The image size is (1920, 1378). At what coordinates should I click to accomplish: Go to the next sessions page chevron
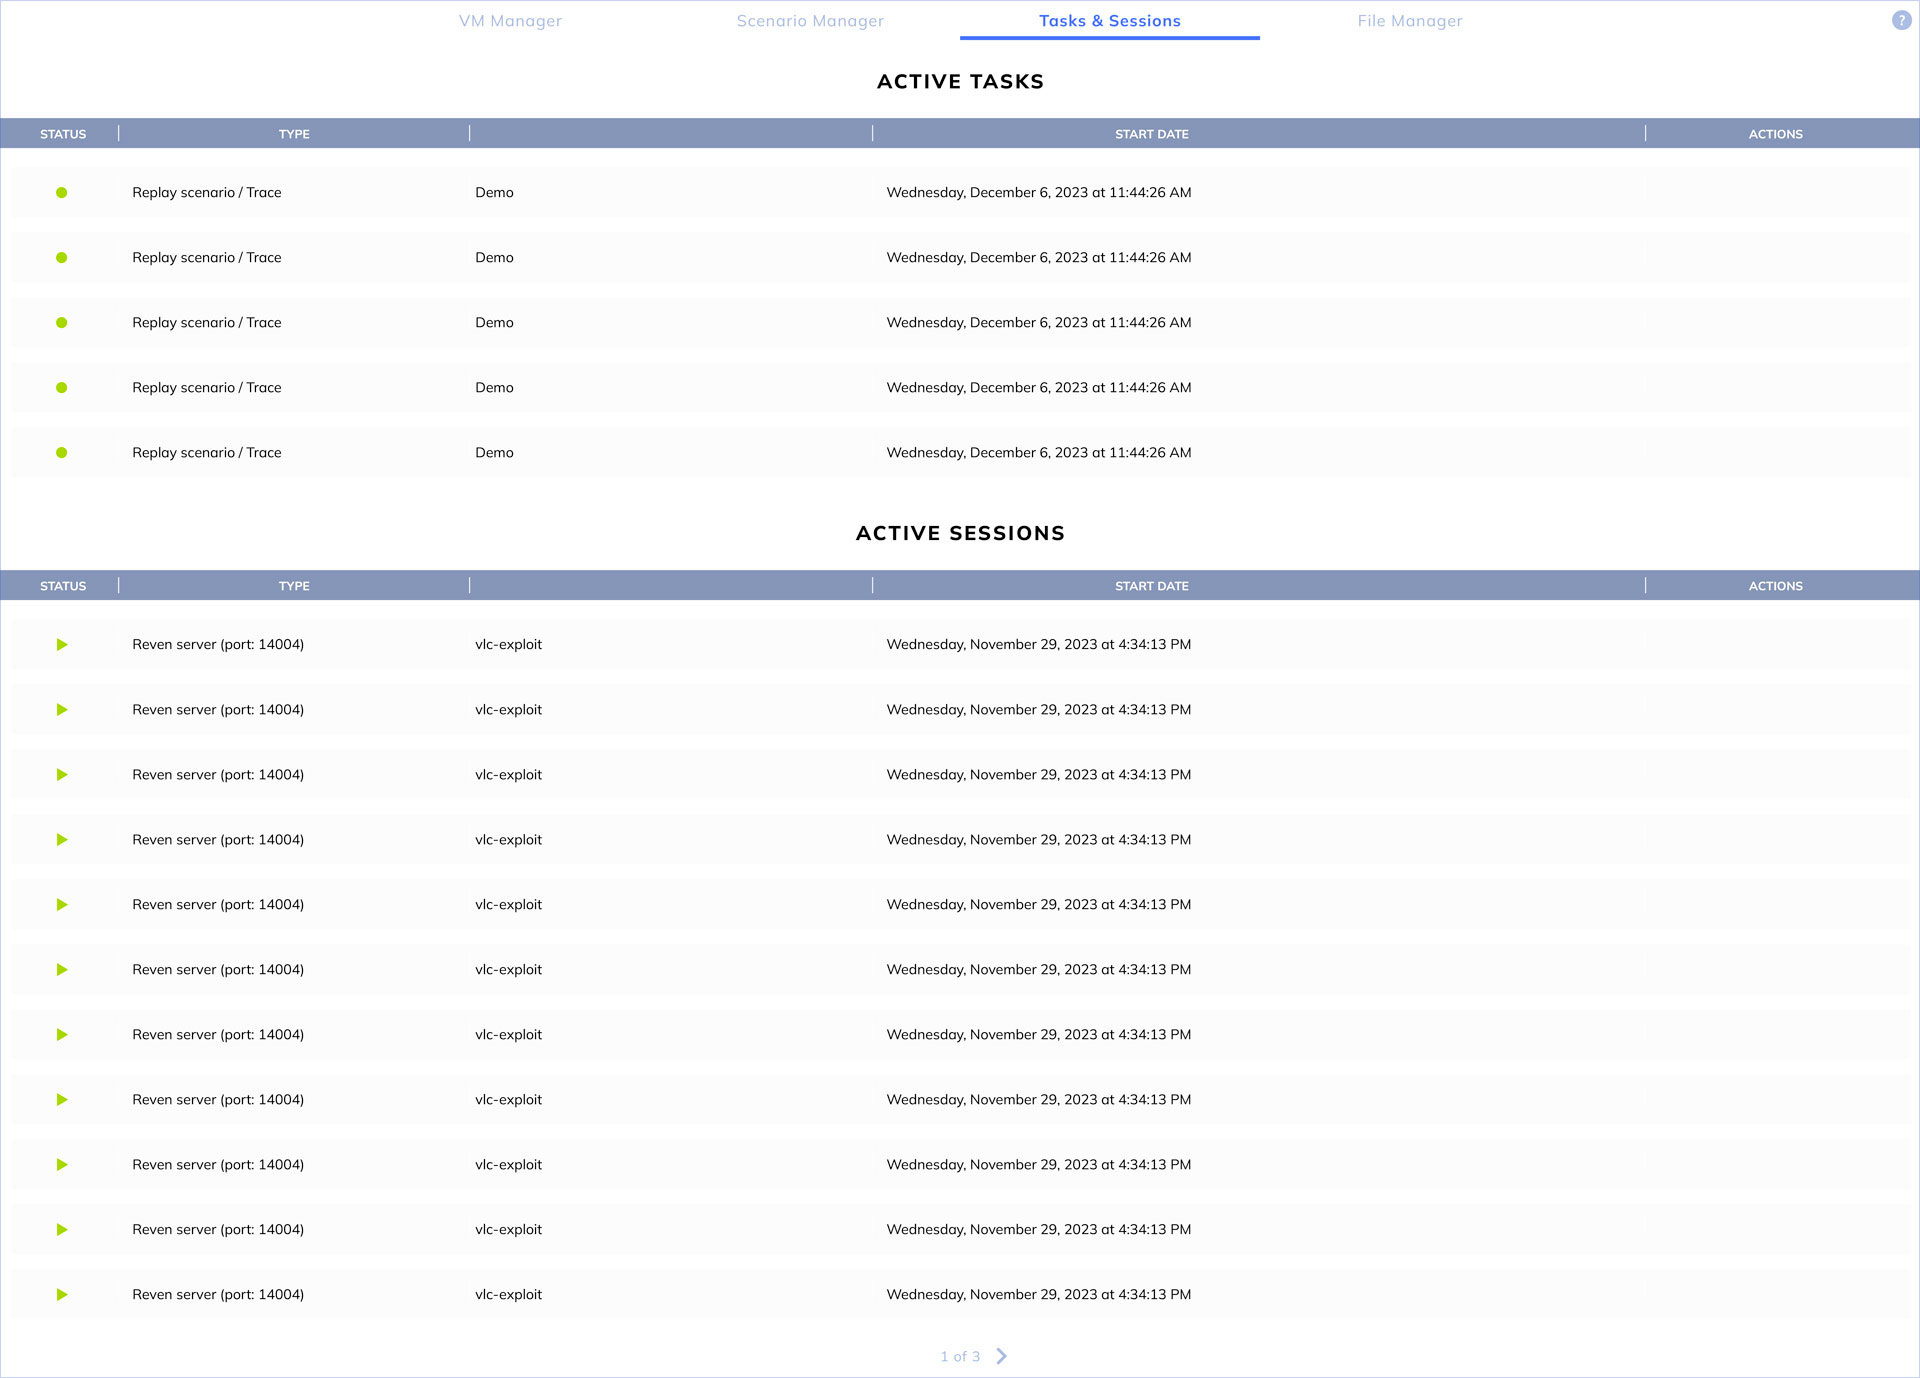click(x=1002, y=1356)
